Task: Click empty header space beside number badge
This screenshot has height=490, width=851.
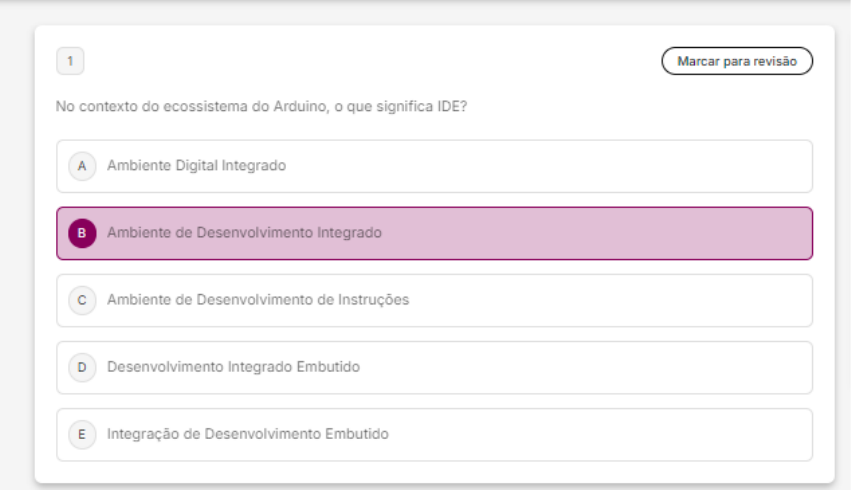Action: pyautogui.click(x=350, y=61)
